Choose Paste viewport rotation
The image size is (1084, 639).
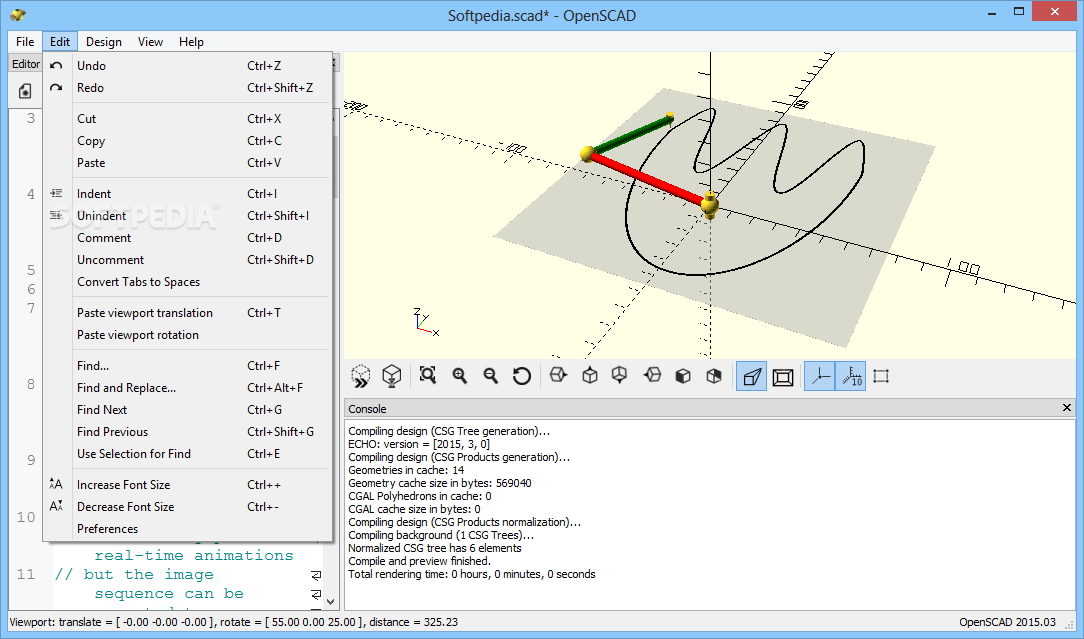pyautogui.click(x=187, y=335)
